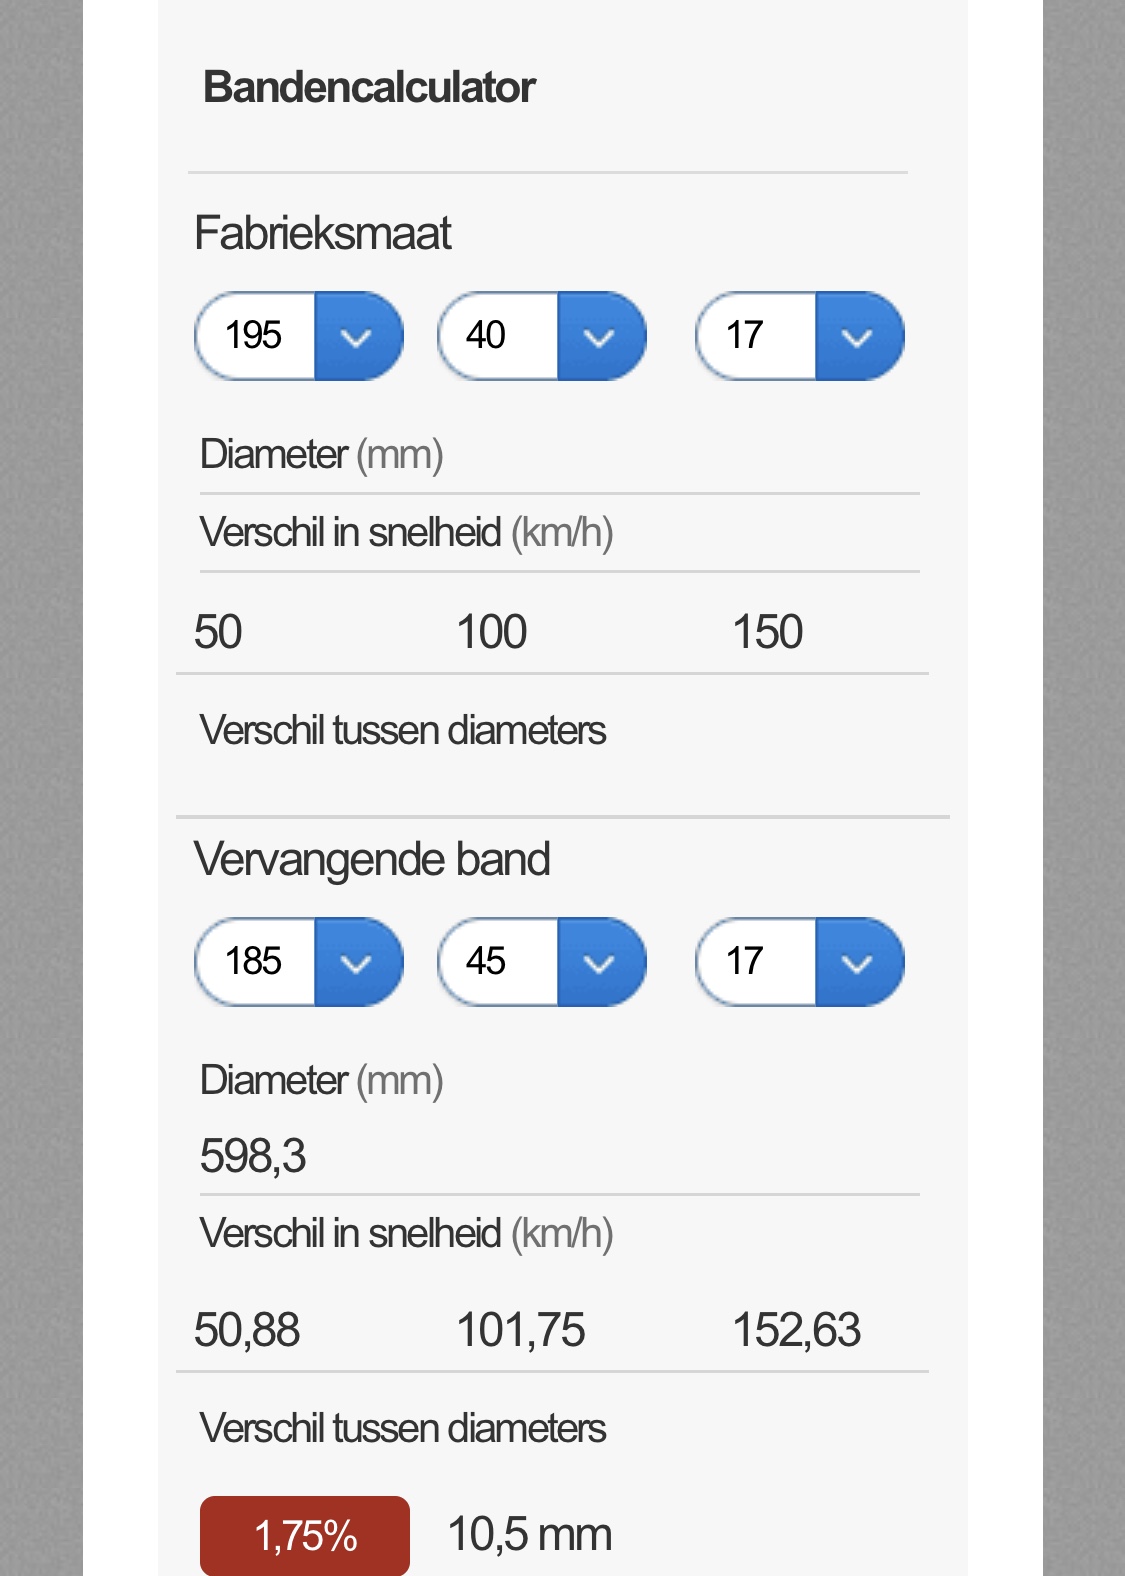
Task: Click the Bandencalculator heading
Action: (369, 87)
